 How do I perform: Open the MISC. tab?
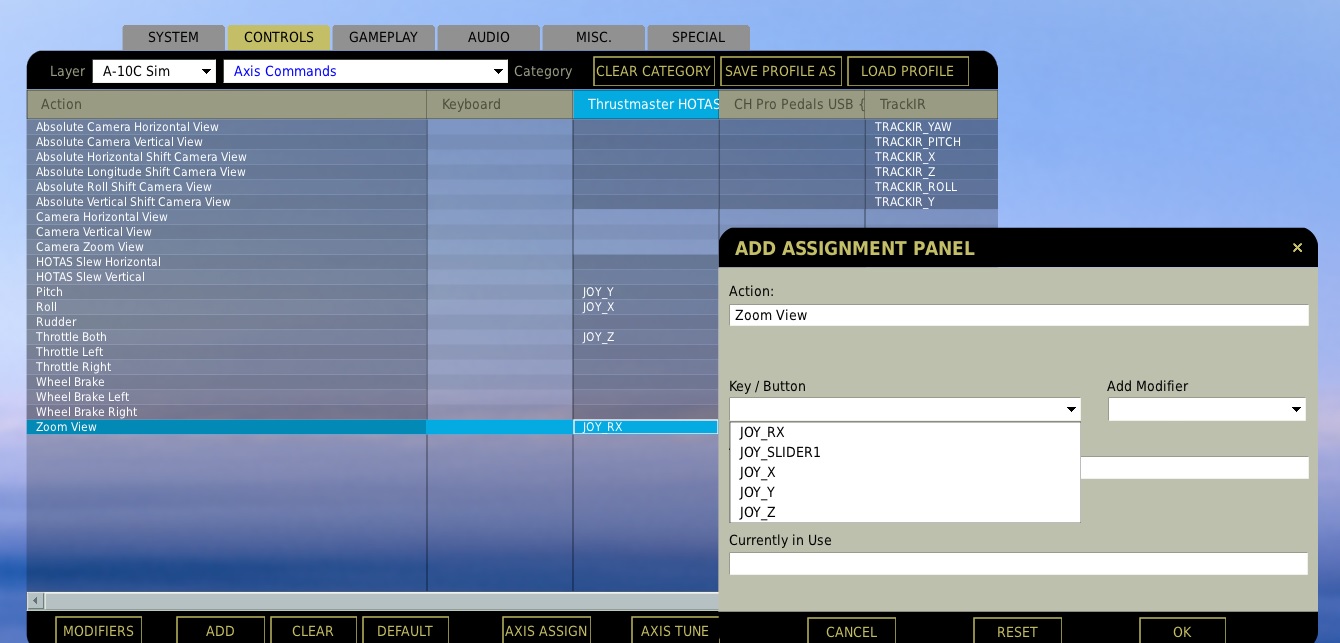(x=593, y=37)
